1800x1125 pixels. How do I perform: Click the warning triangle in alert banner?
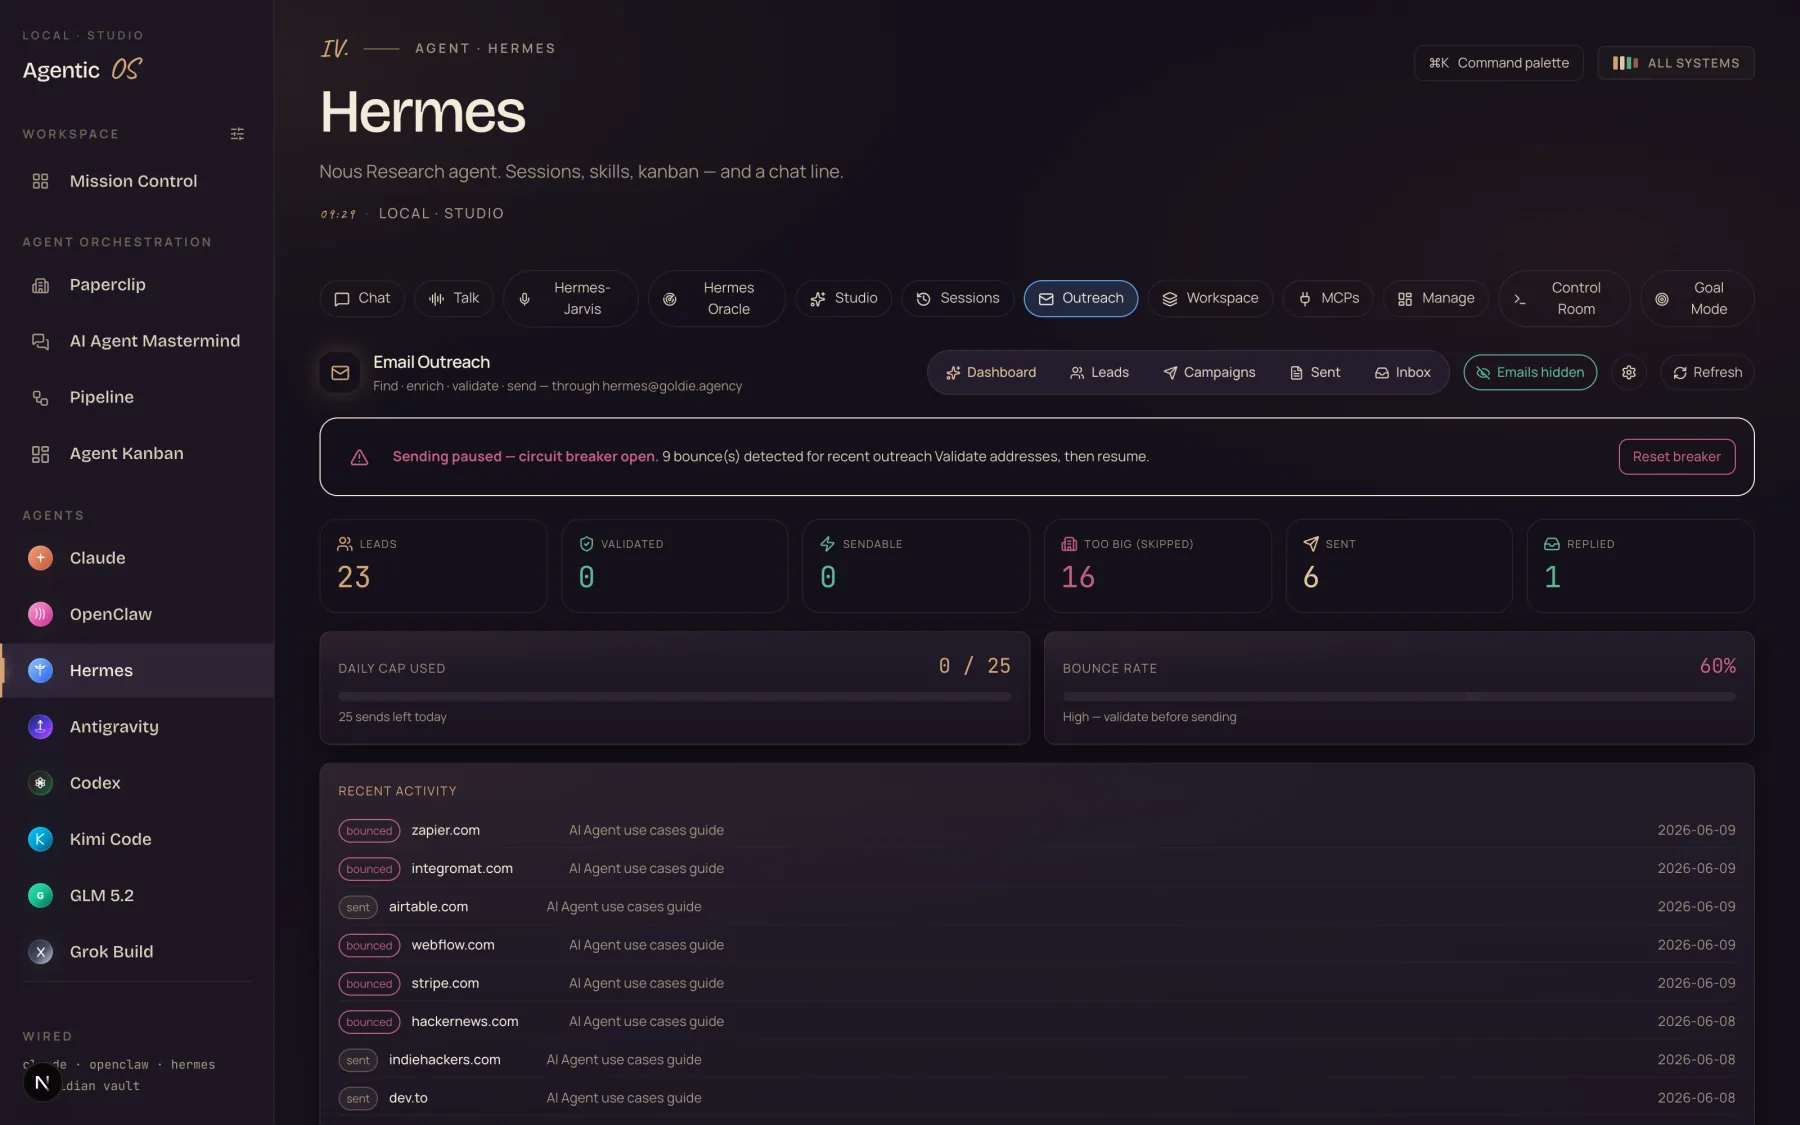click(359, 457)
